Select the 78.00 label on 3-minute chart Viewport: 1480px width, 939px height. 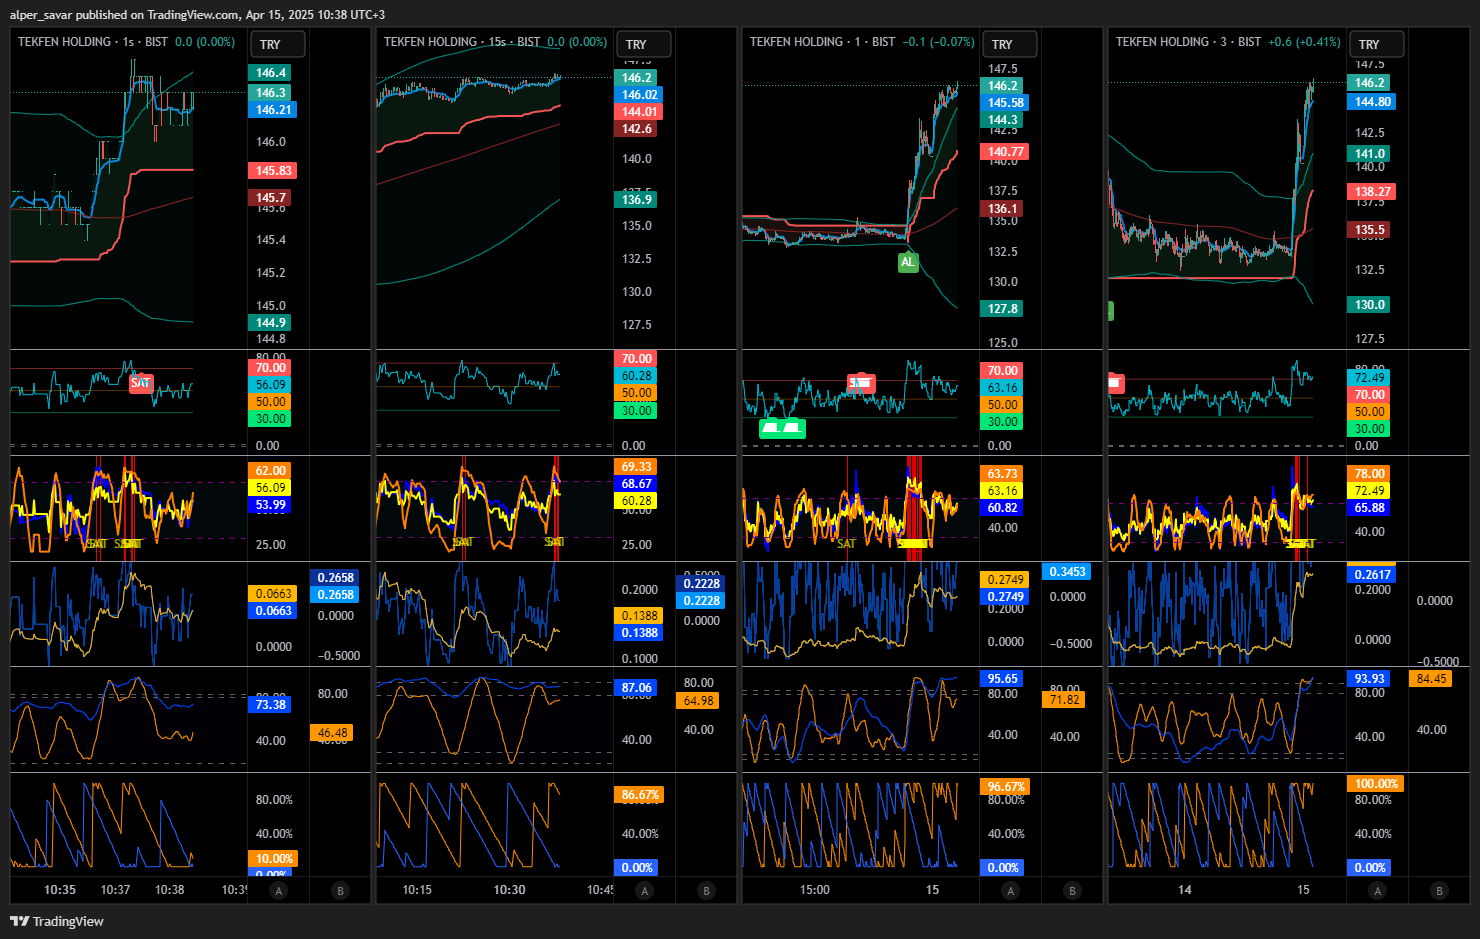[1369, 474]
